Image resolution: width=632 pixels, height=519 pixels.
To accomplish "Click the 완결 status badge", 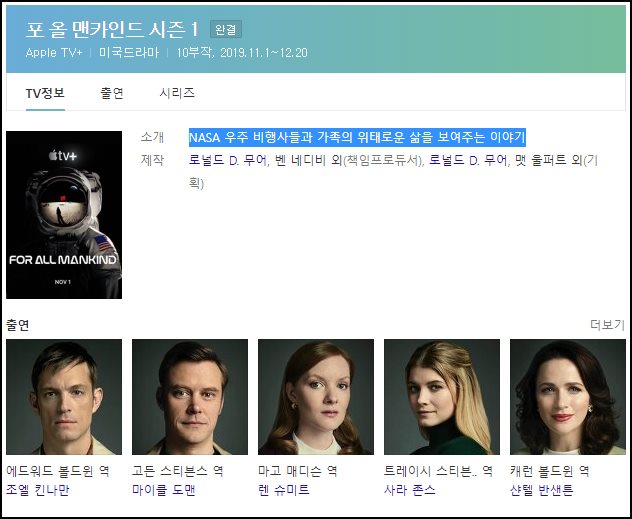I will point(226,29).
